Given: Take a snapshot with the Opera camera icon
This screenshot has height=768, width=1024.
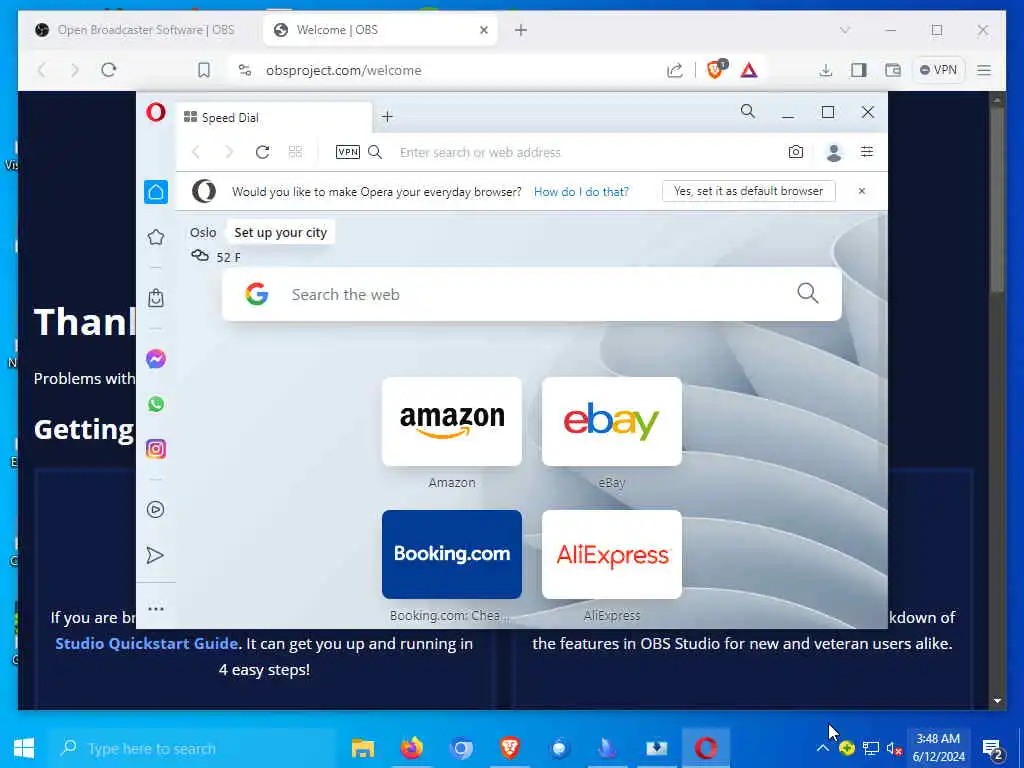Looking at the screenshot, I should pos(795,152).
